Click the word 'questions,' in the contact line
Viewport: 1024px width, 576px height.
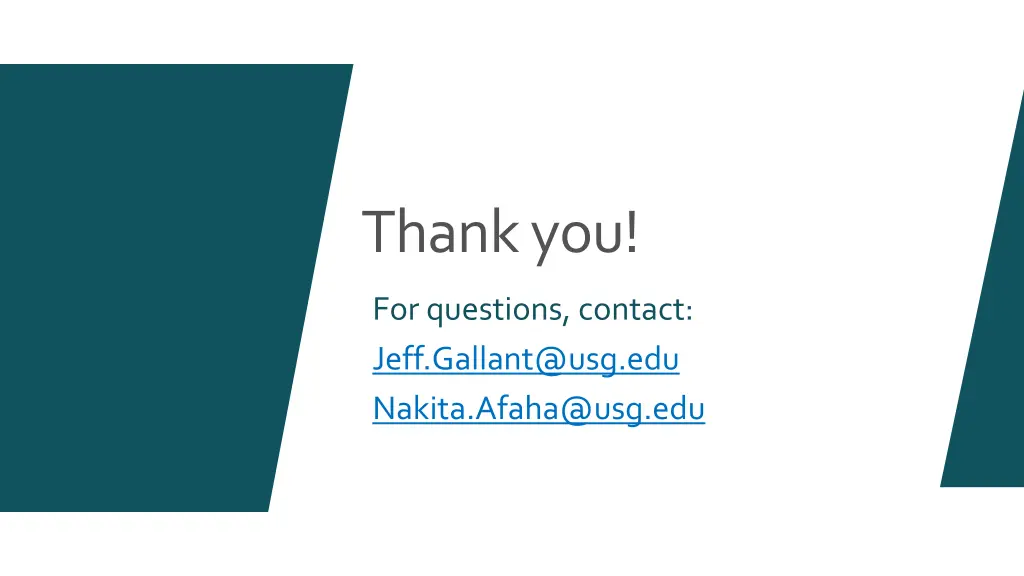498,311
